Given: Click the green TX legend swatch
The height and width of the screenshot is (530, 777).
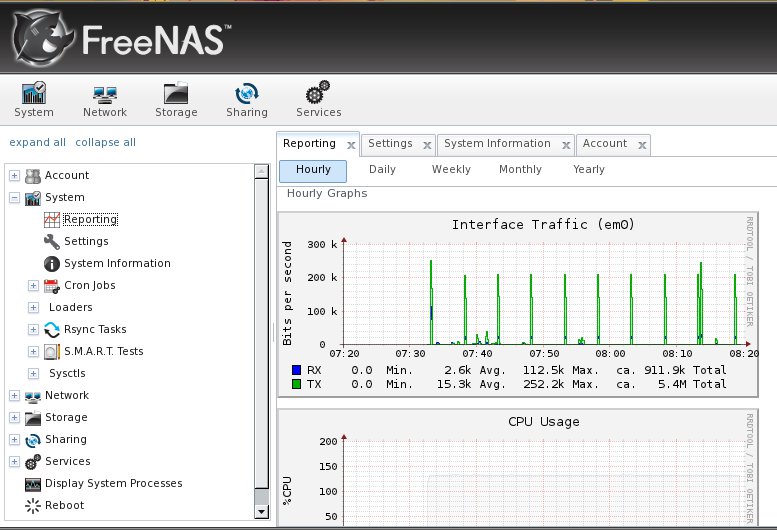Looking at the screenshot, I should (x=297, y=384).
